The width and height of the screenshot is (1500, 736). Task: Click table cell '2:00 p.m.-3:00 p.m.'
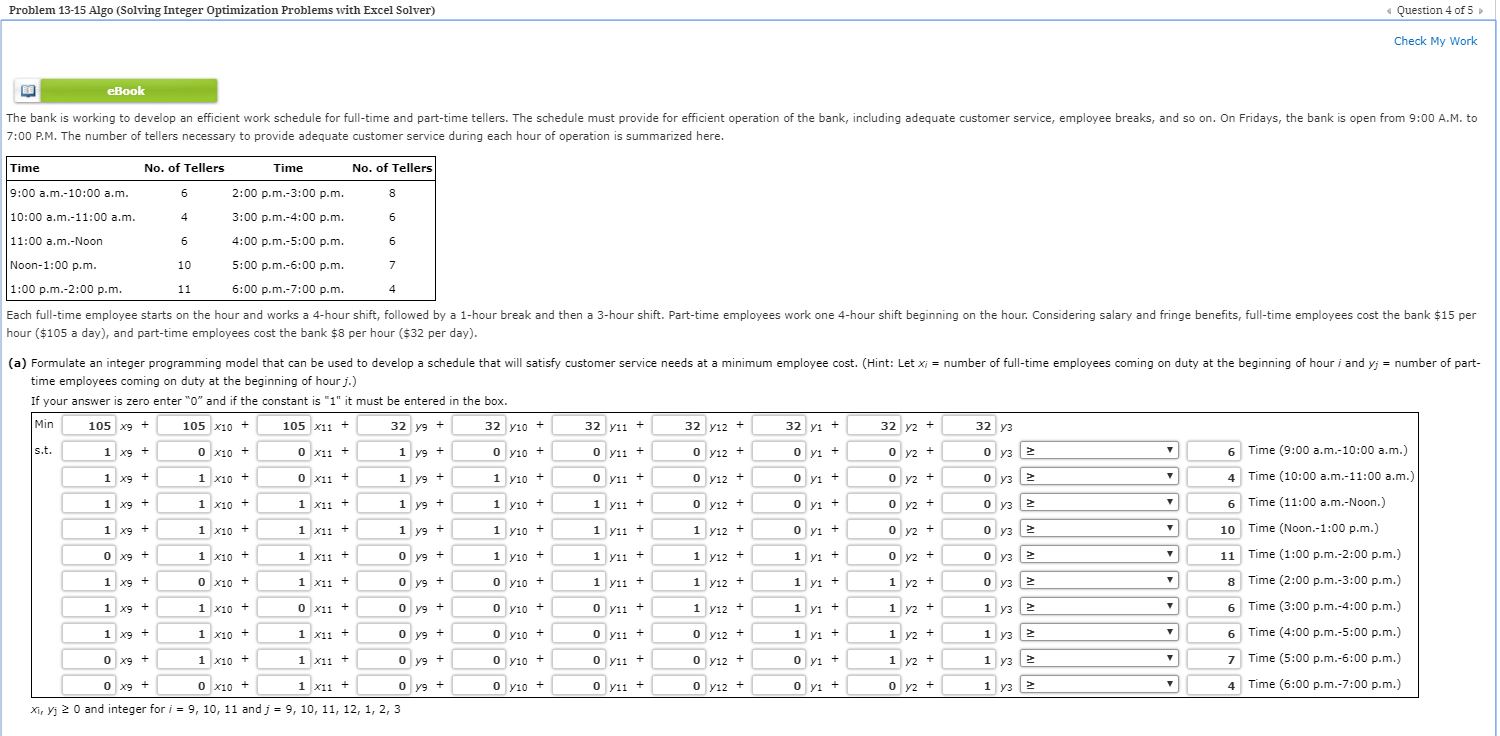tap(288, 193)
